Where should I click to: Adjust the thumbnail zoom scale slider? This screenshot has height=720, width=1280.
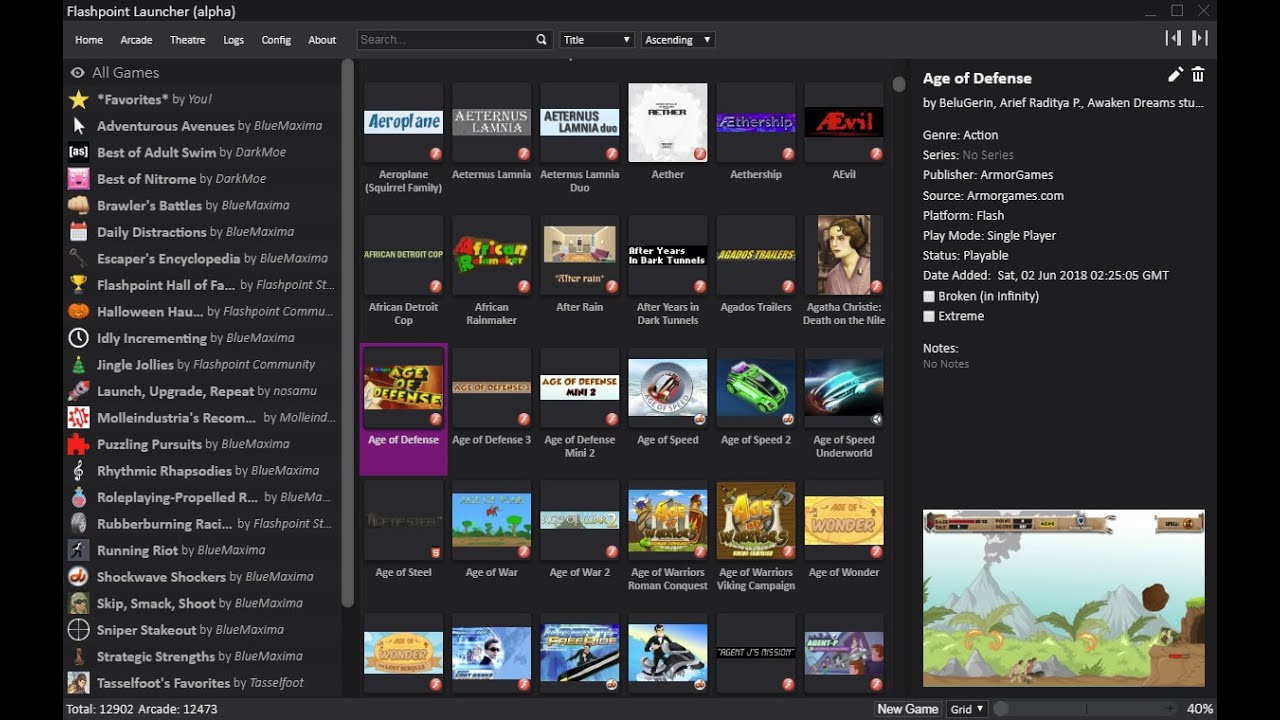[x=1086, y=709]
